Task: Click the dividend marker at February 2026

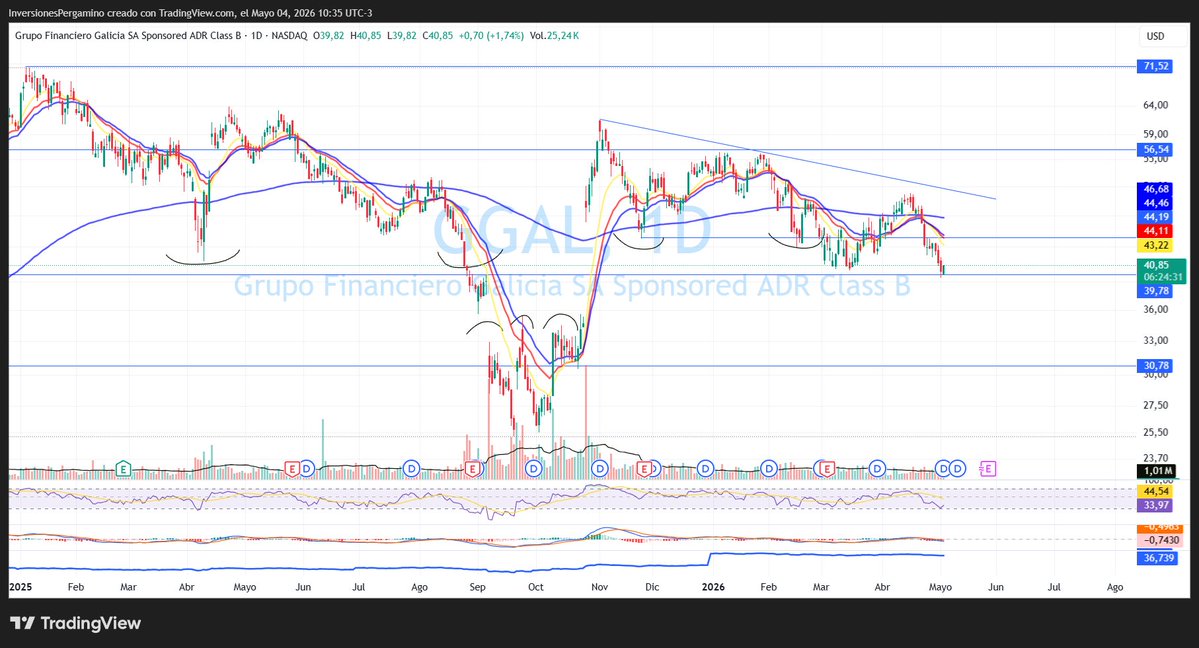Action: pyautogui.click(x=769, y=468)
